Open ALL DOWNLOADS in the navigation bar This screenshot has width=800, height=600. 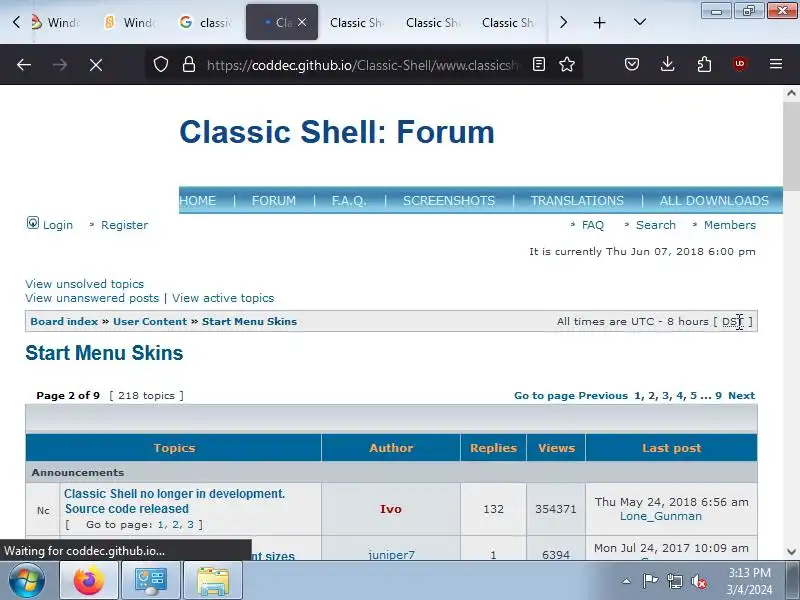[714, 201]
